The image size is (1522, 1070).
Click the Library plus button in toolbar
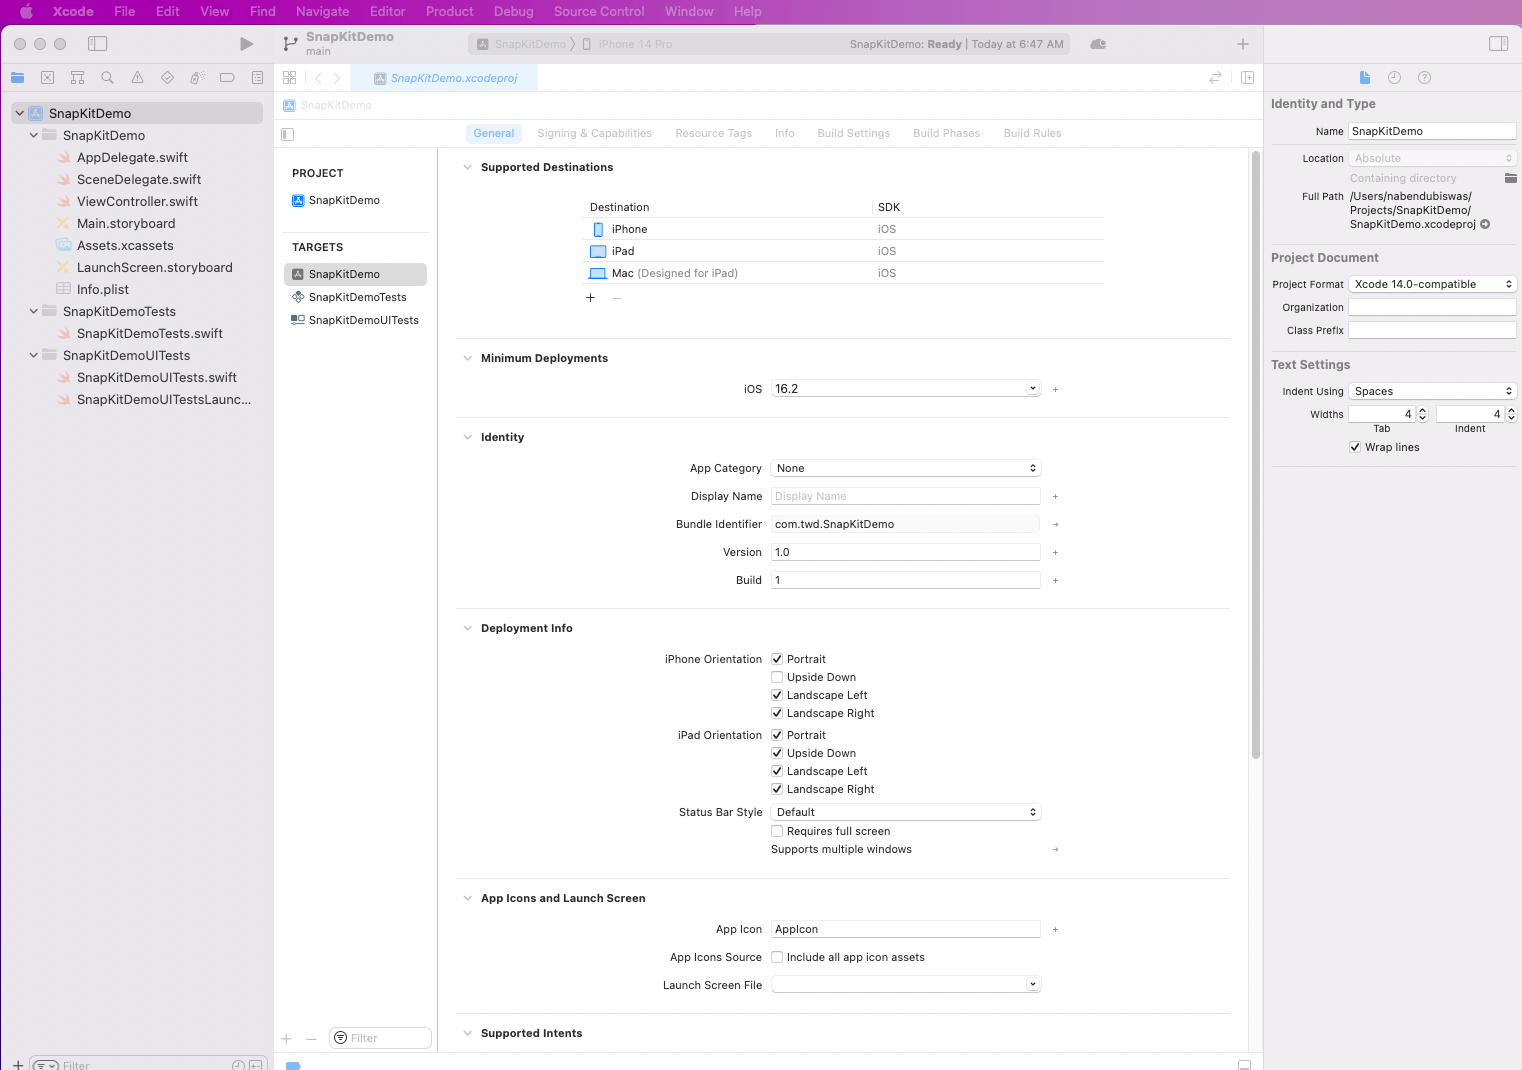click(1242, 44)
